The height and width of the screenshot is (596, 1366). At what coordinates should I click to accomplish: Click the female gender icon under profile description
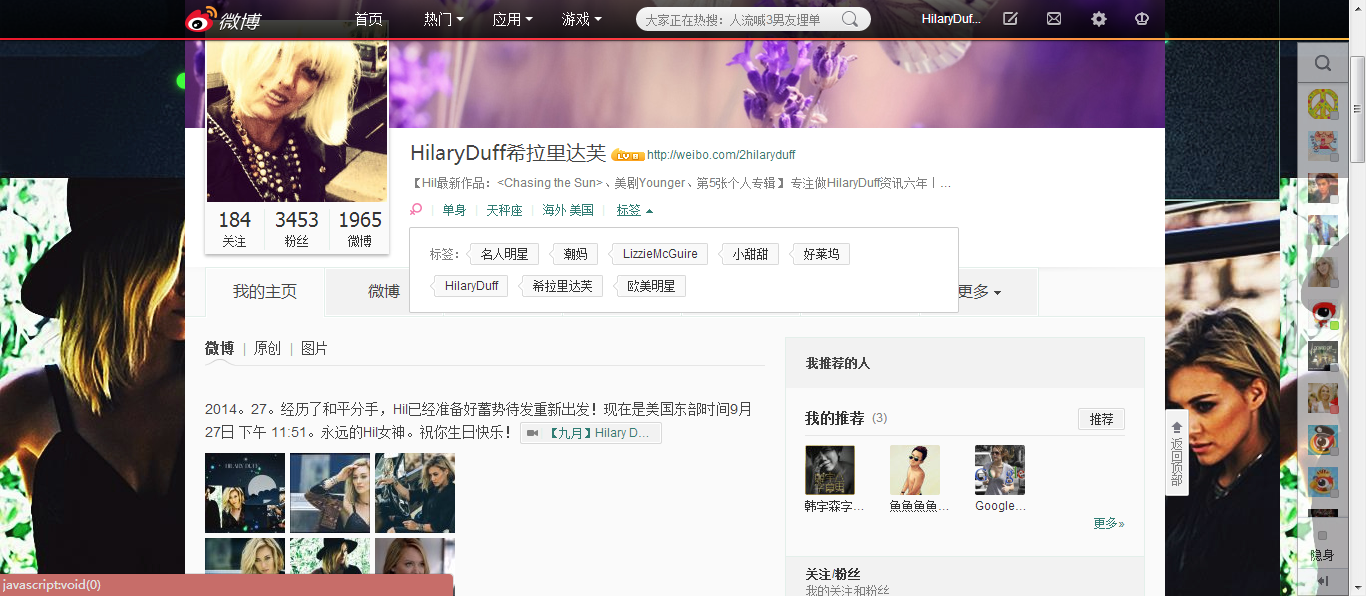point(417,210)
